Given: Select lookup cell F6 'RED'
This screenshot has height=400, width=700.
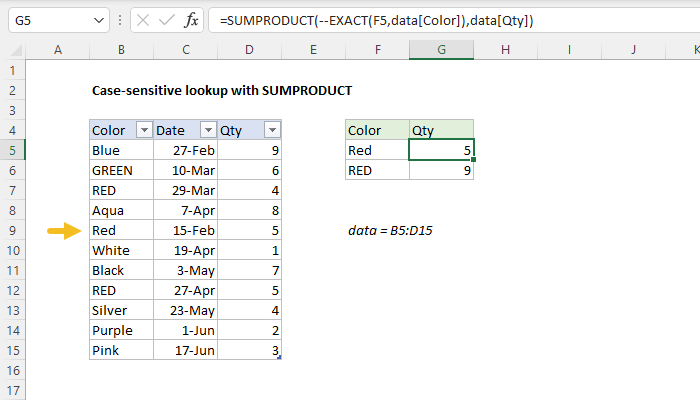Looking at the screenshot, I should (378, 171).
